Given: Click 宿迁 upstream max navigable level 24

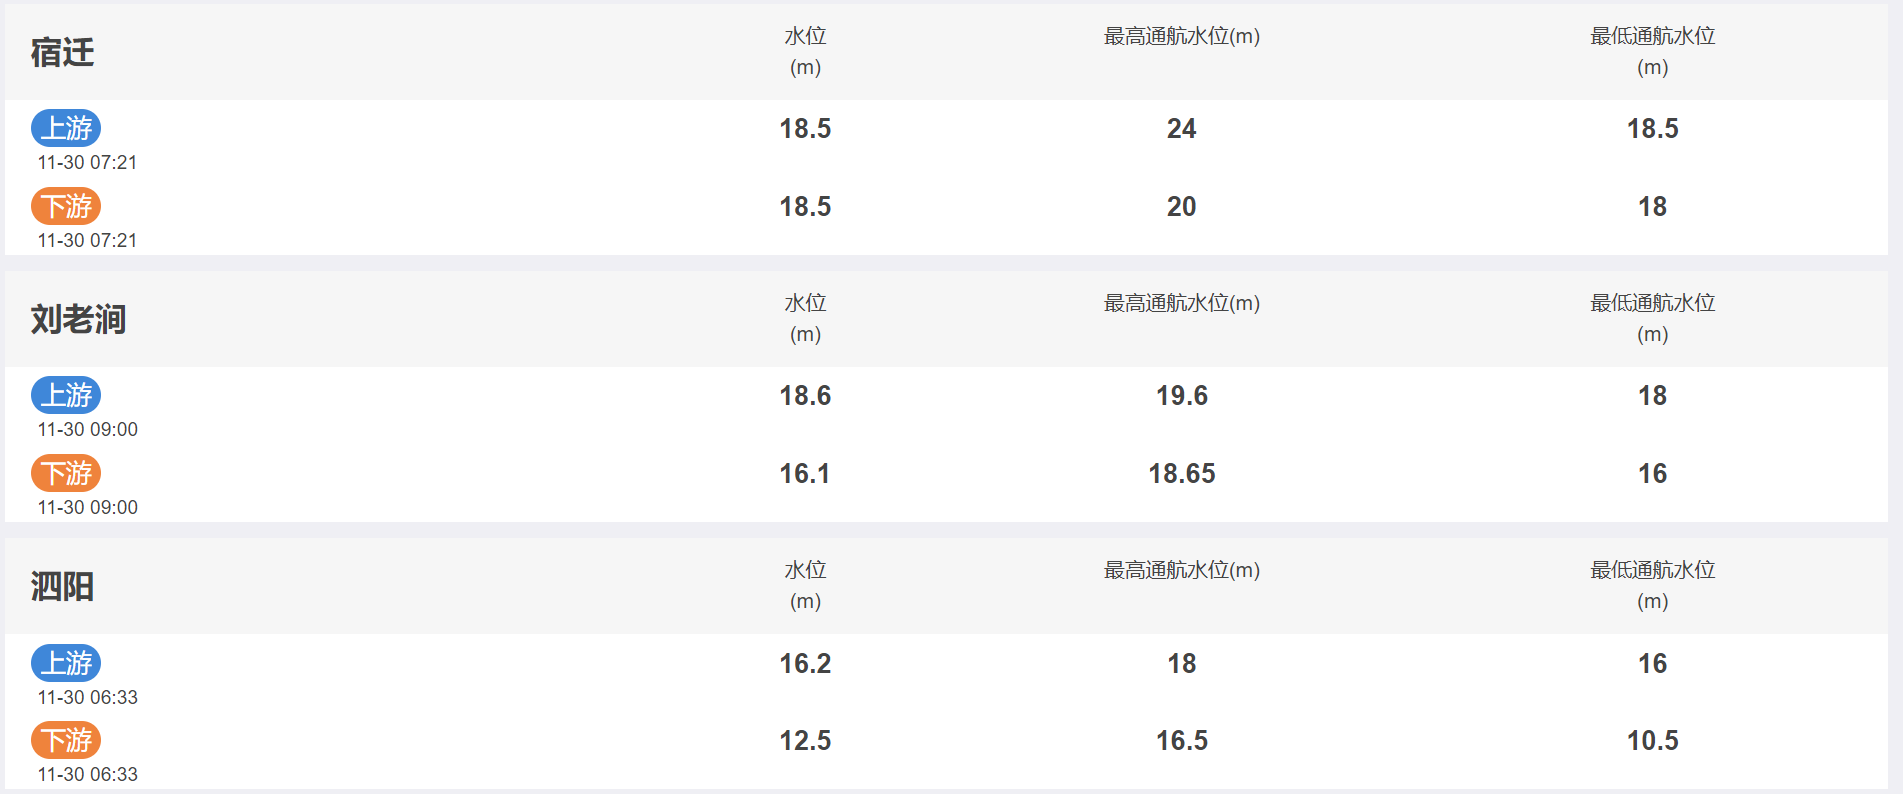Looking at the screenshot, I should click(x=1181, y=128).
